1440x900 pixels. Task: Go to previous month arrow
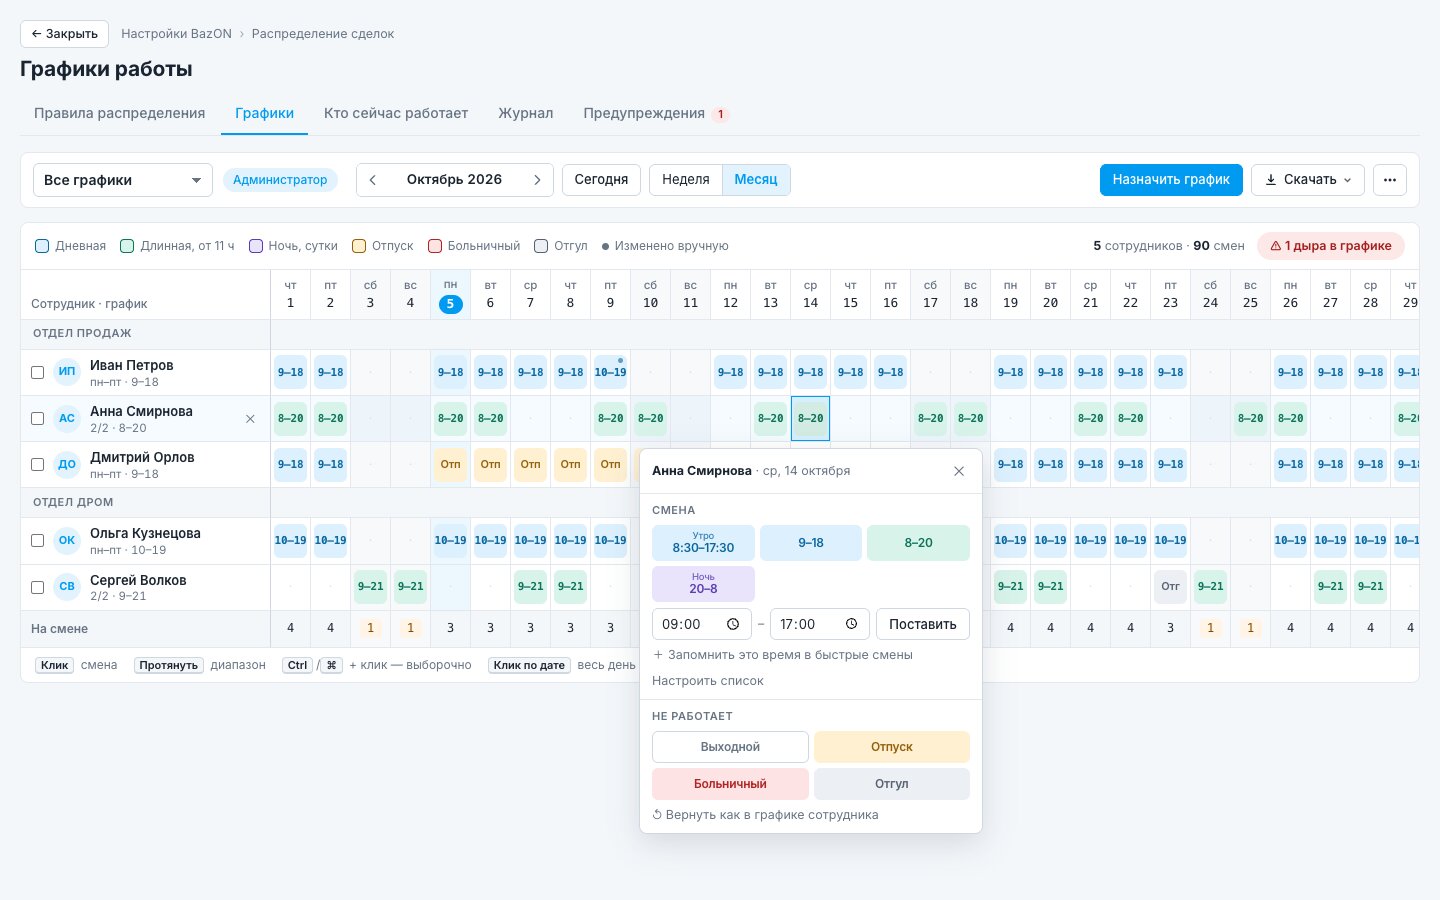373,180
